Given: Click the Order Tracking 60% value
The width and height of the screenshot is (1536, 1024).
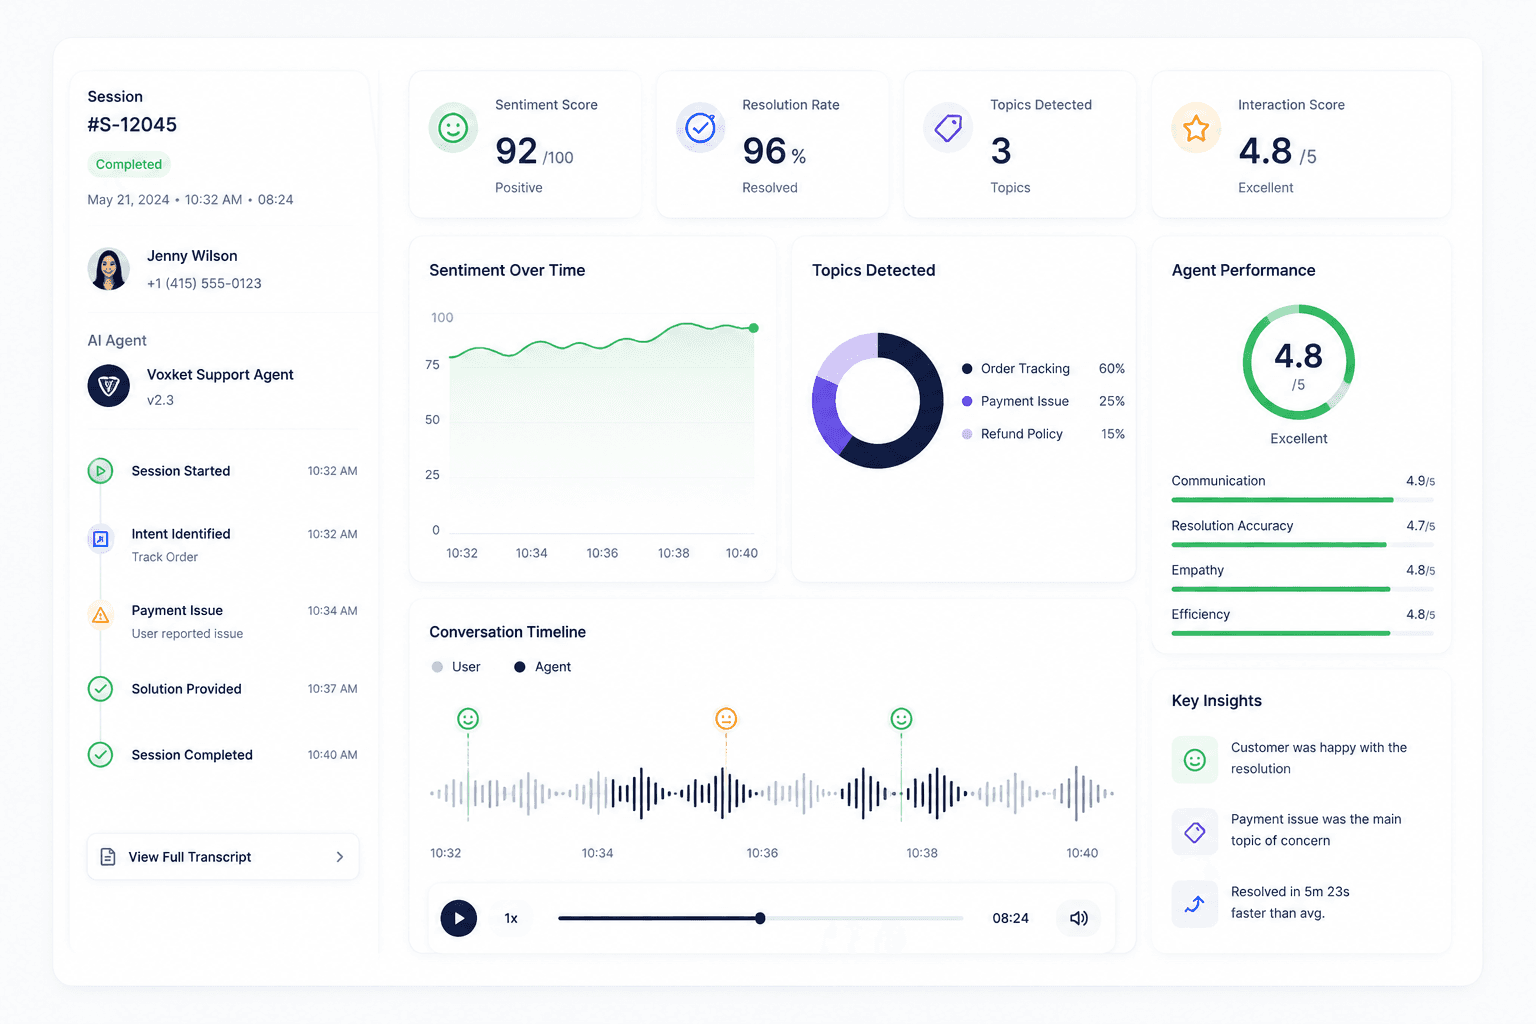Looking at the screenshot, I should pyautogui.click(x=1112, y=369).
